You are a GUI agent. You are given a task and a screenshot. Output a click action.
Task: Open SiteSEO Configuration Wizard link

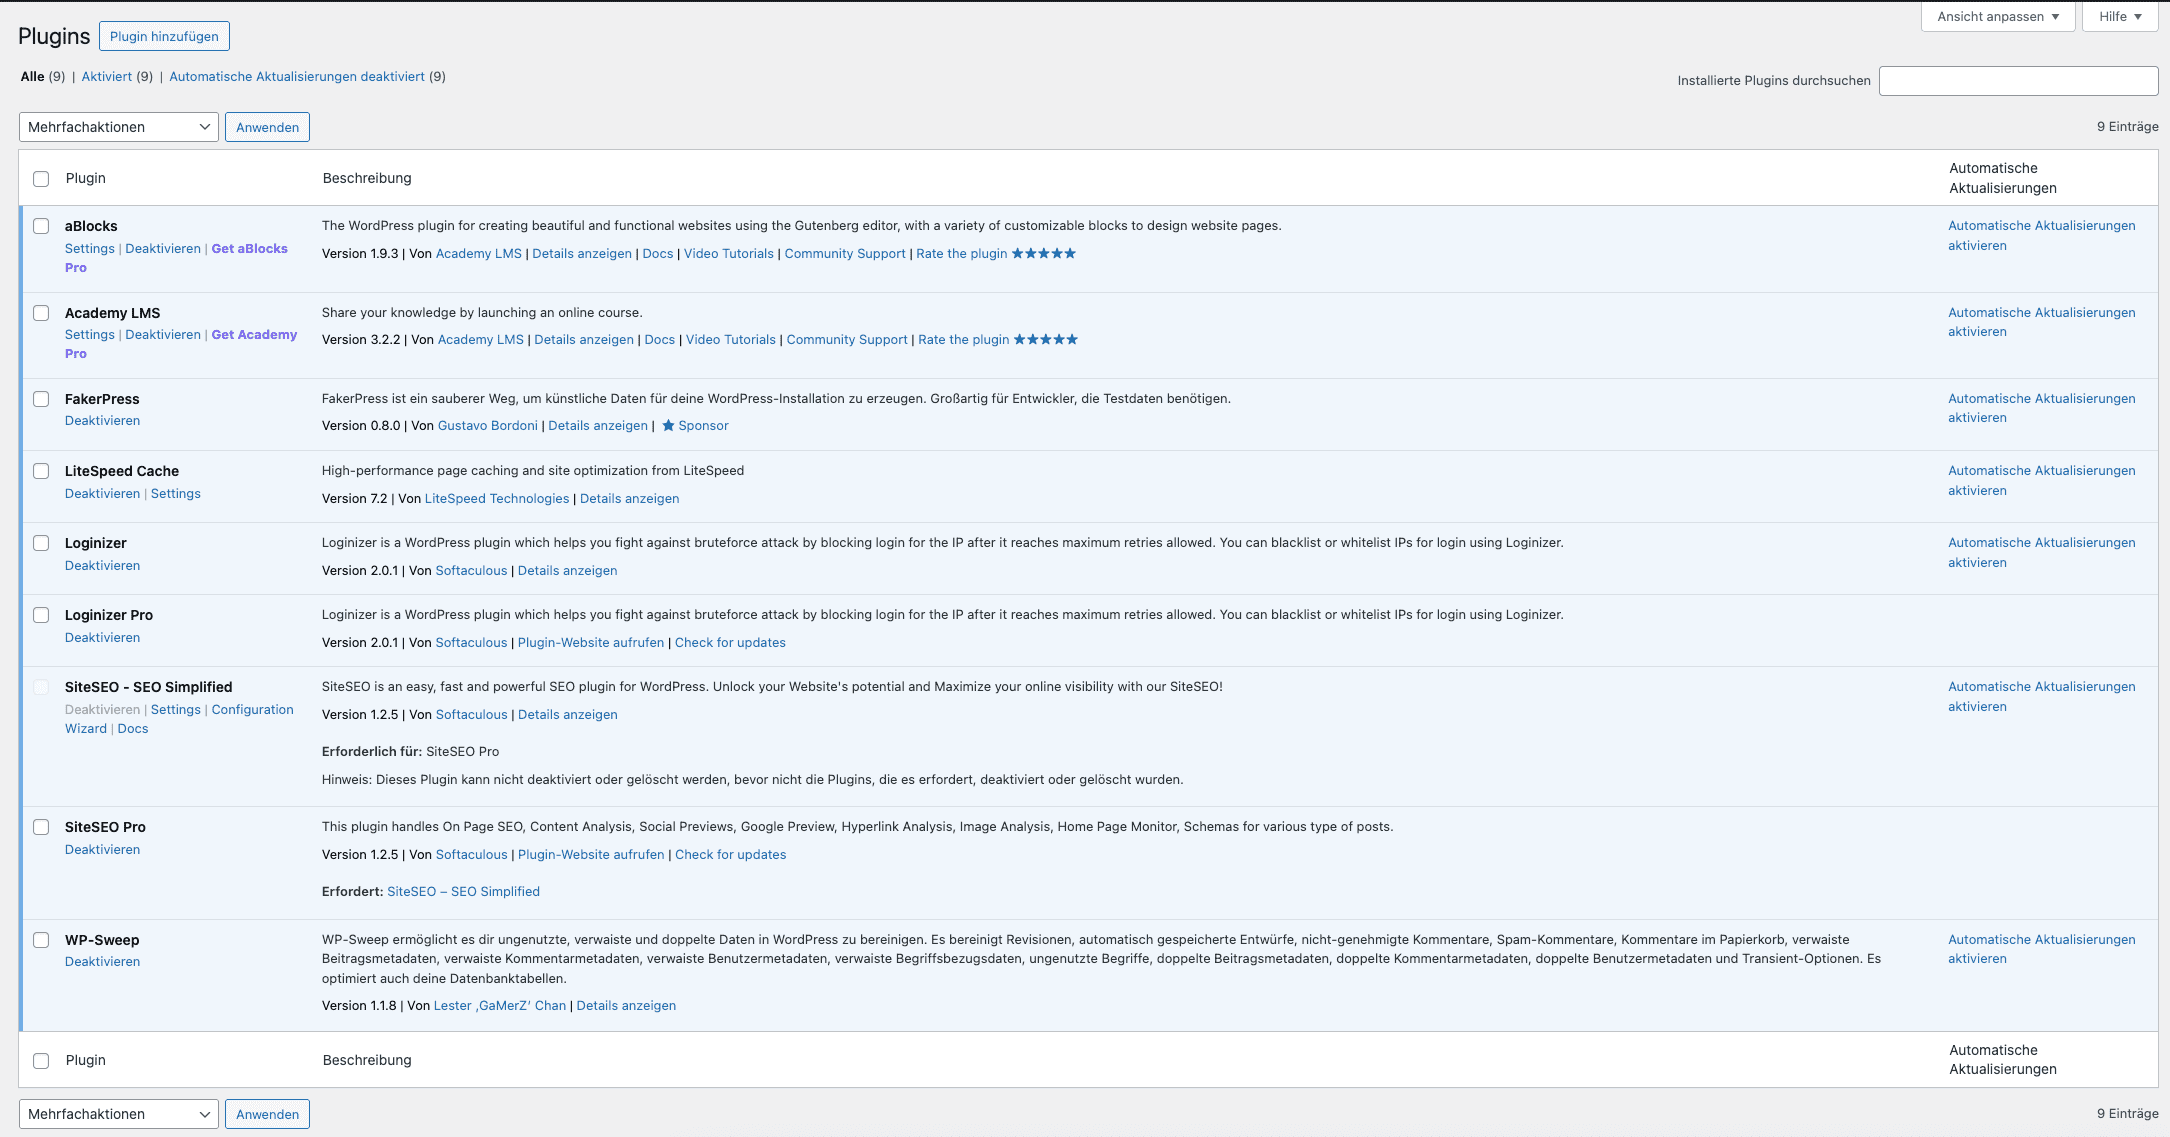(x=179, y=719)
